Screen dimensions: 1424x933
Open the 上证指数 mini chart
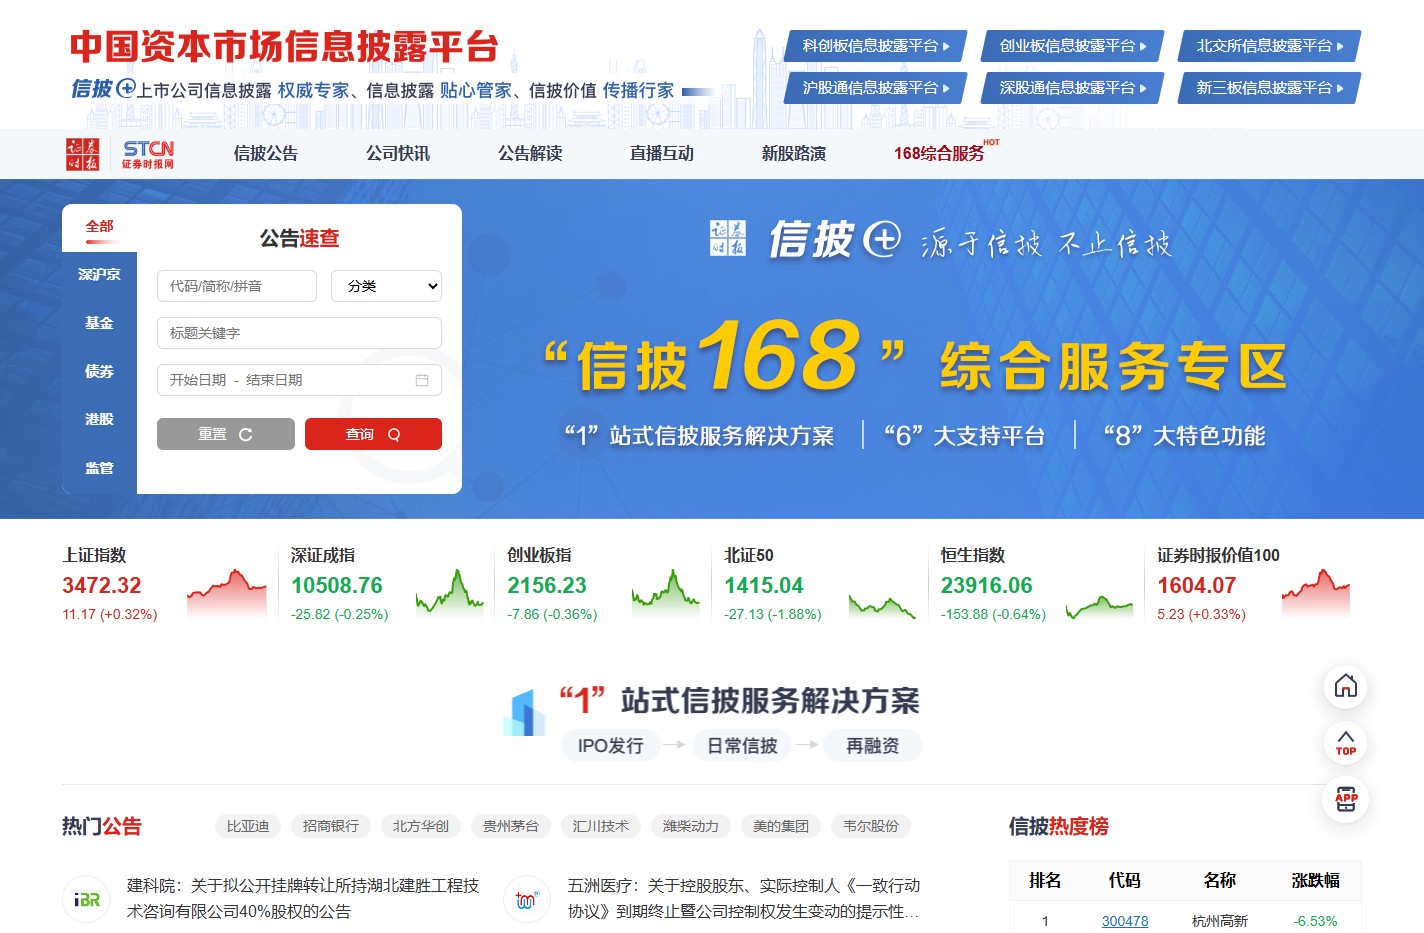(x=227, y=592)
